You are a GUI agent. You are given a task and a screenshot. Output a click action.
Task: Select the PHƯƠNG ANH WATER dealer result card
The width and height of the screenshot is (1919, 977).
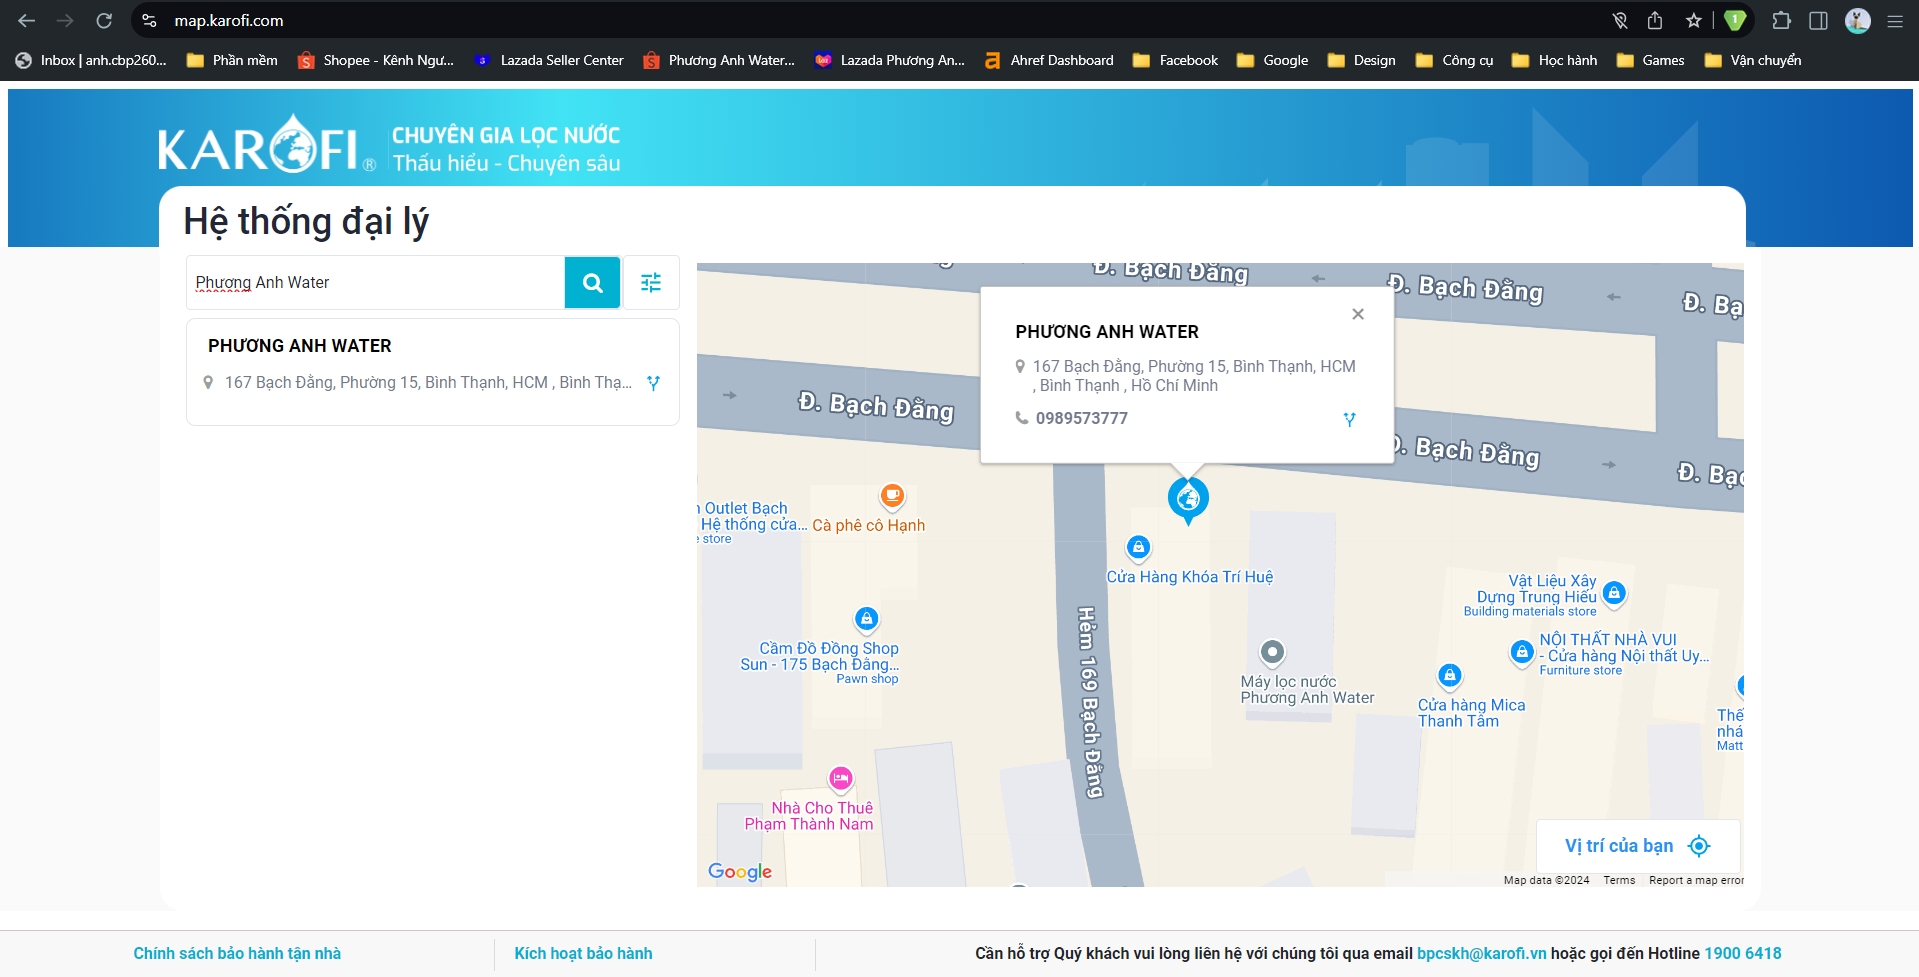click(433, 372)
